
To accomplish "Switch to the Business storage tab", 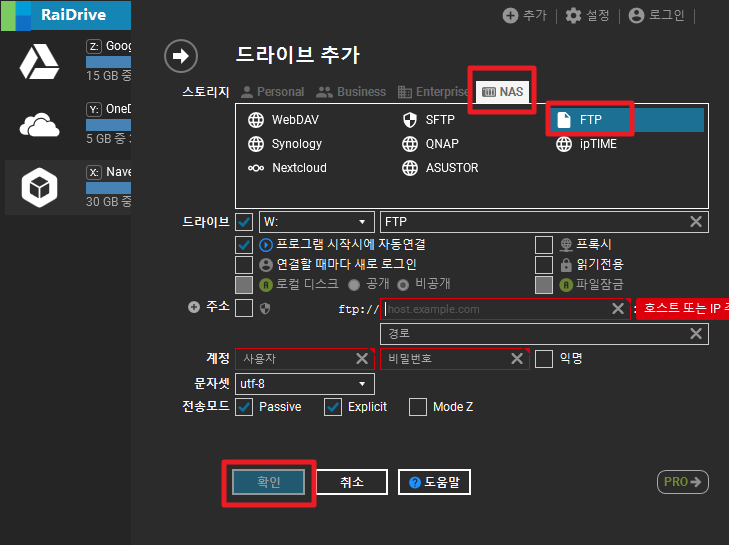I will point(351,92).
